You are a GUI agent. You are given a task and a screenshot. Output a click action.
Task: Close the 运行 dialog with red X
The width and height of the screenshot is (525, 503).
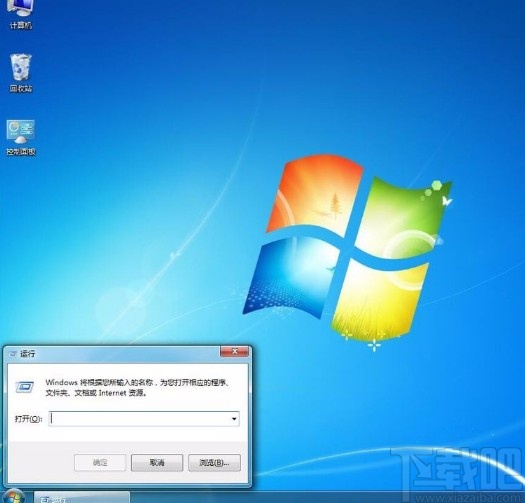(x=234, y=352)
